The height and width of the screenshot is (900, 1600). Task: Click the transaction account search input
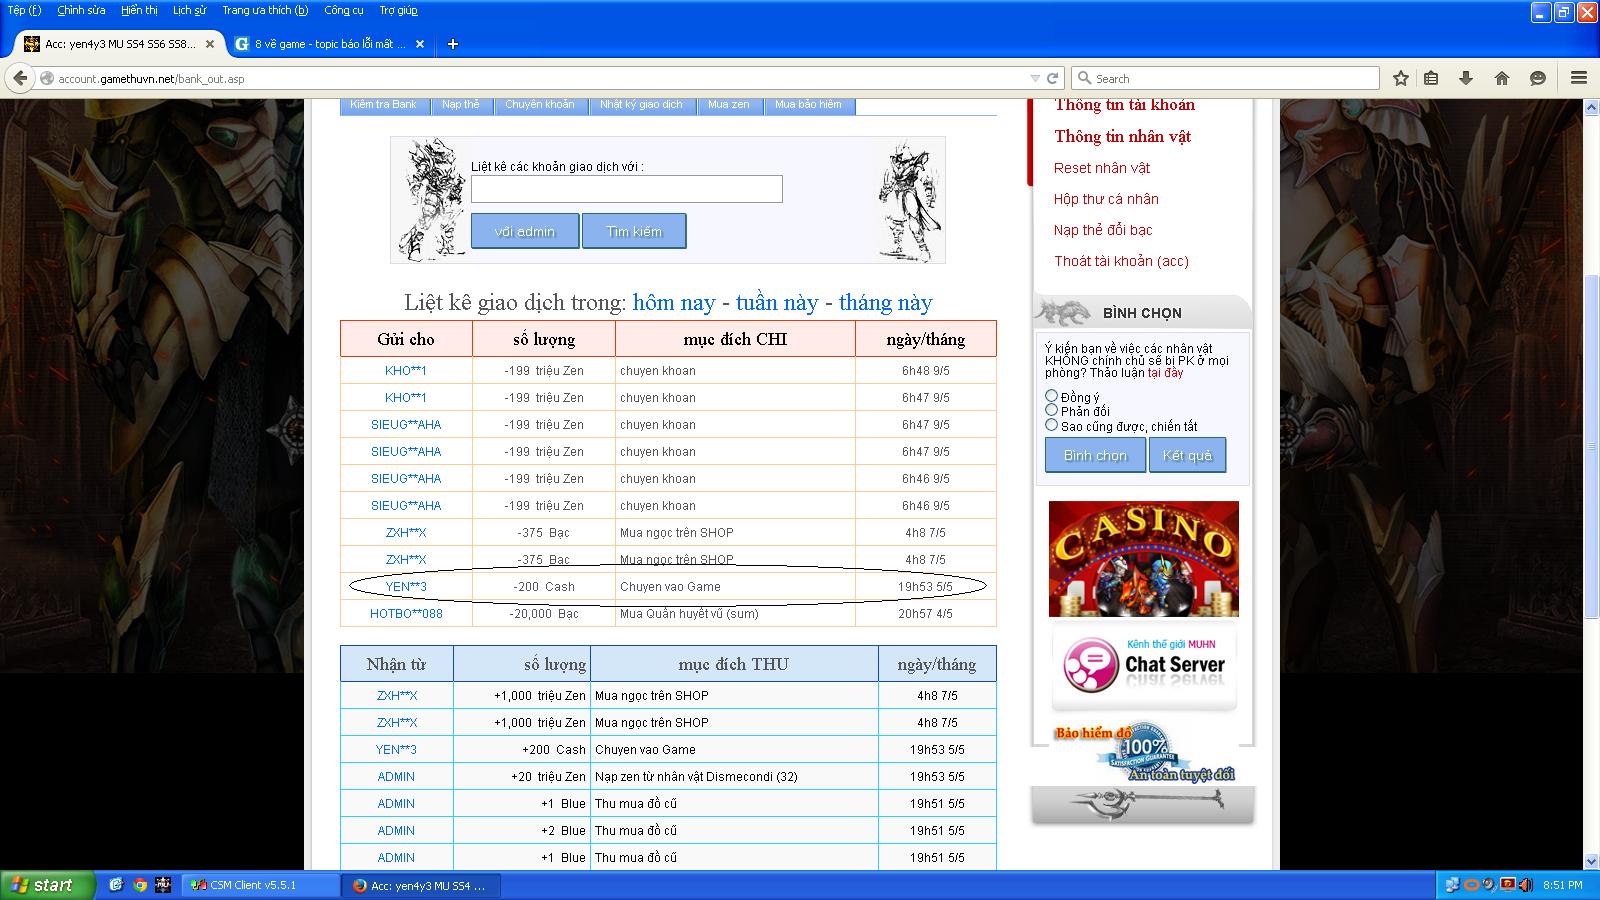[x=627, y=189]
